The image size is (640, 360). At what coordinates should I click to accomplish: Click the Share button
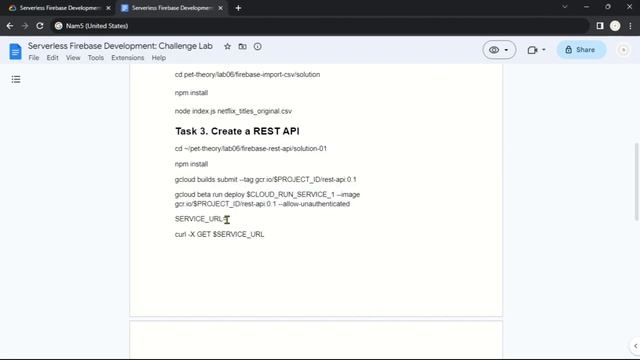[581, 50]
